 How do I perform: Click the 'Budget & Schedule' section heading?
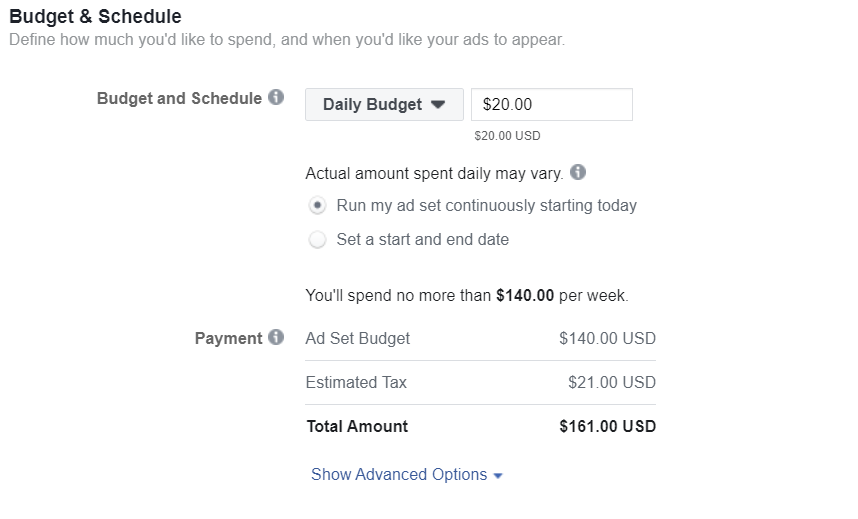tap(95, 16)
